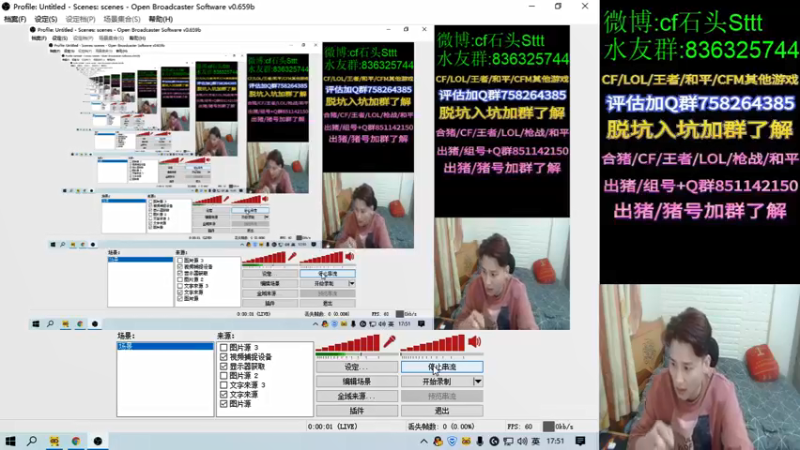Uncheck the 文字来源 source

(x=223, y=394)
